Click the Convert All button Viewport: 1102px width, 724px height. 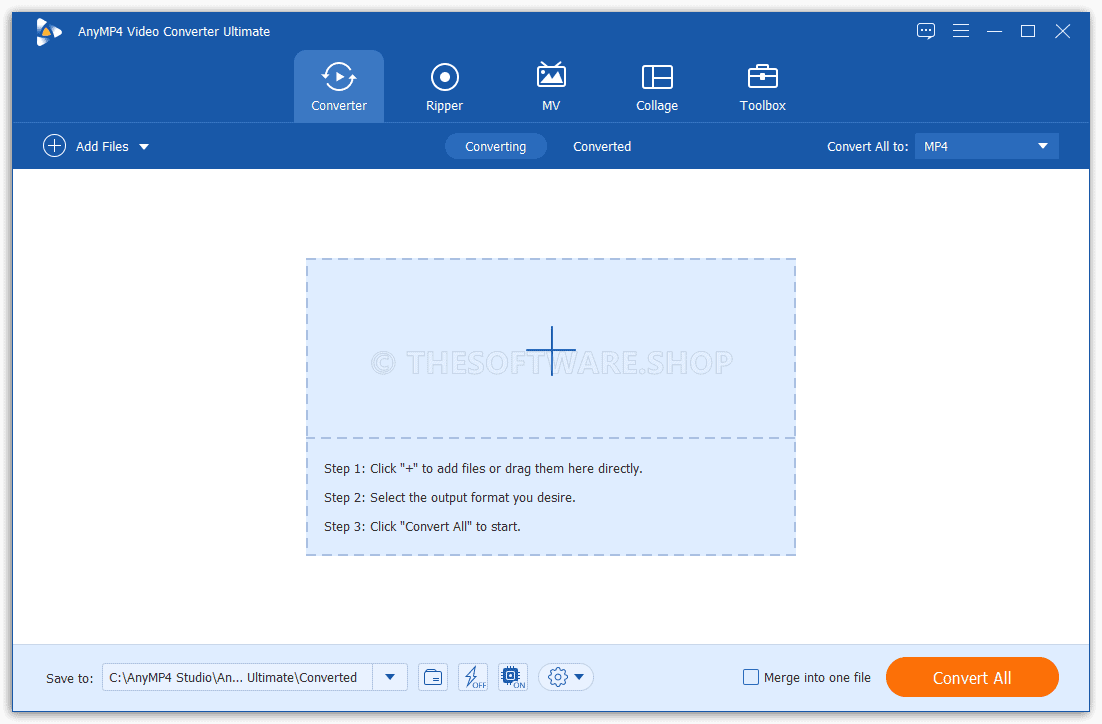[972, 678]
